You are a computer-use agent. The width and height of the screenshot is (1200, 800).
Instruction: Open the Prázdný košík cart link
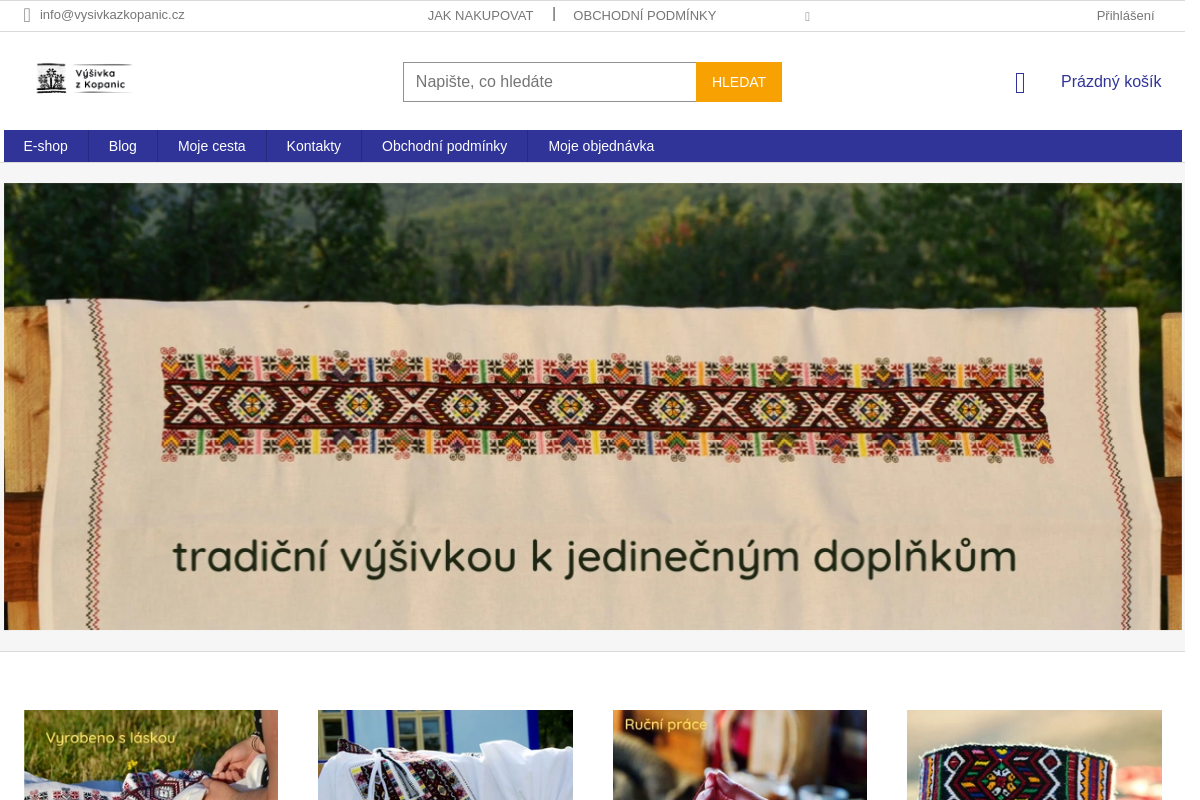pyautogui.click(x=1111, y=82)
